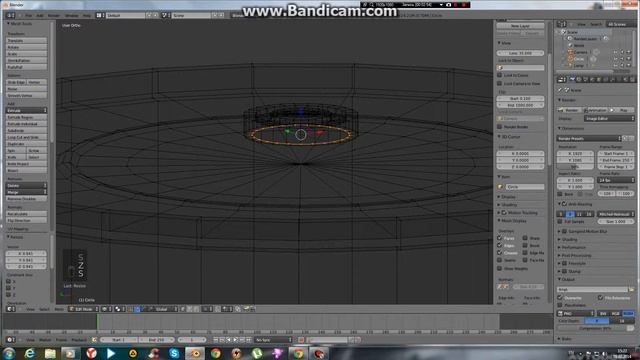Open Skype from taskbar
Image resolution: width=640 pixels, height=360 pixels.
point(174,353)
